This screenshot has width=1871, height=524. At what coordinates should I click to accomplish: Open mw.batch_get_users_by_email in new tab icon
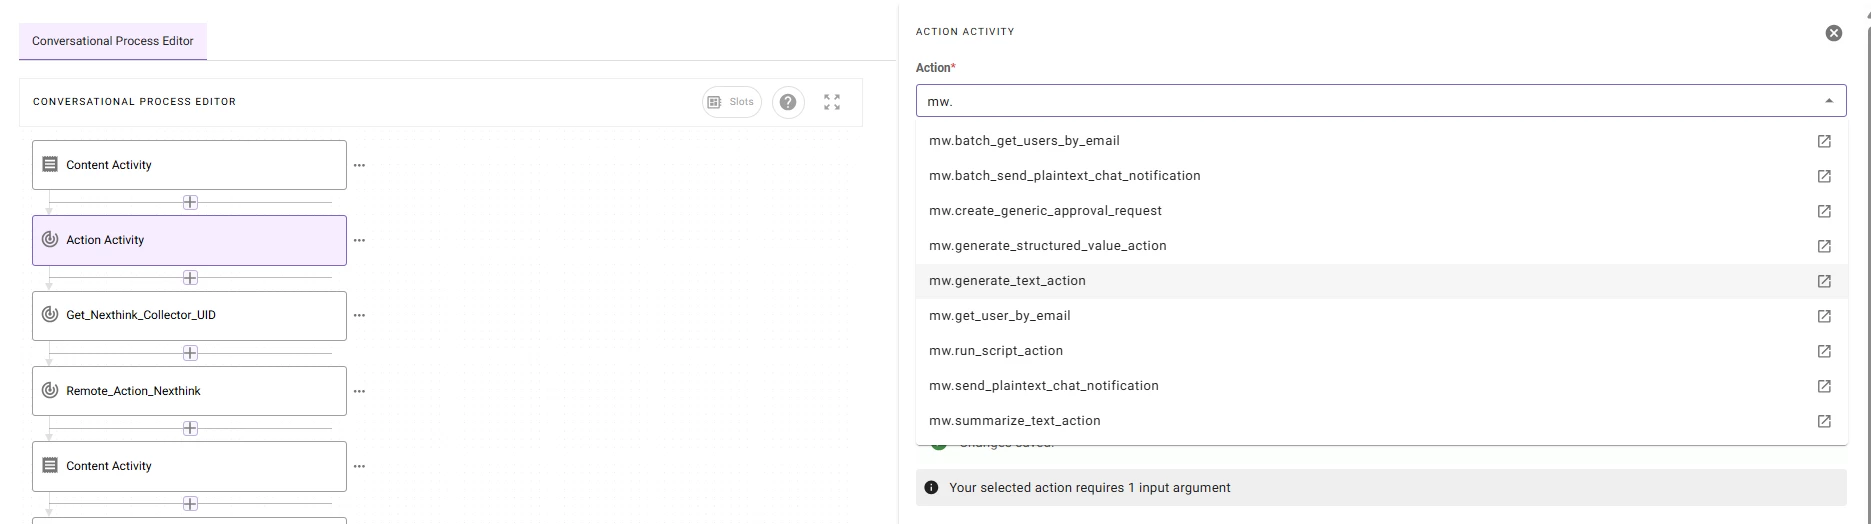1824,141
